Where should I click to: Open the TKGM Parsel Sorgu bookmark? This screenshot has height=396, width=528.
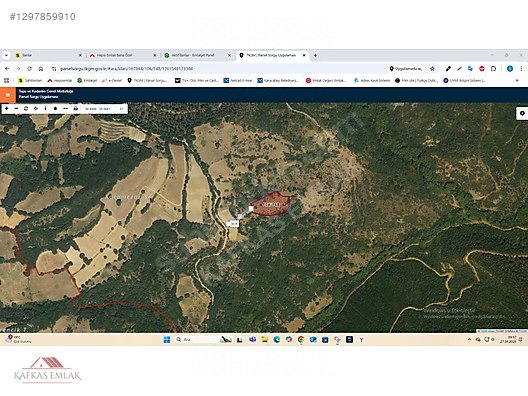pyautogui.click(x=147, y=80)
